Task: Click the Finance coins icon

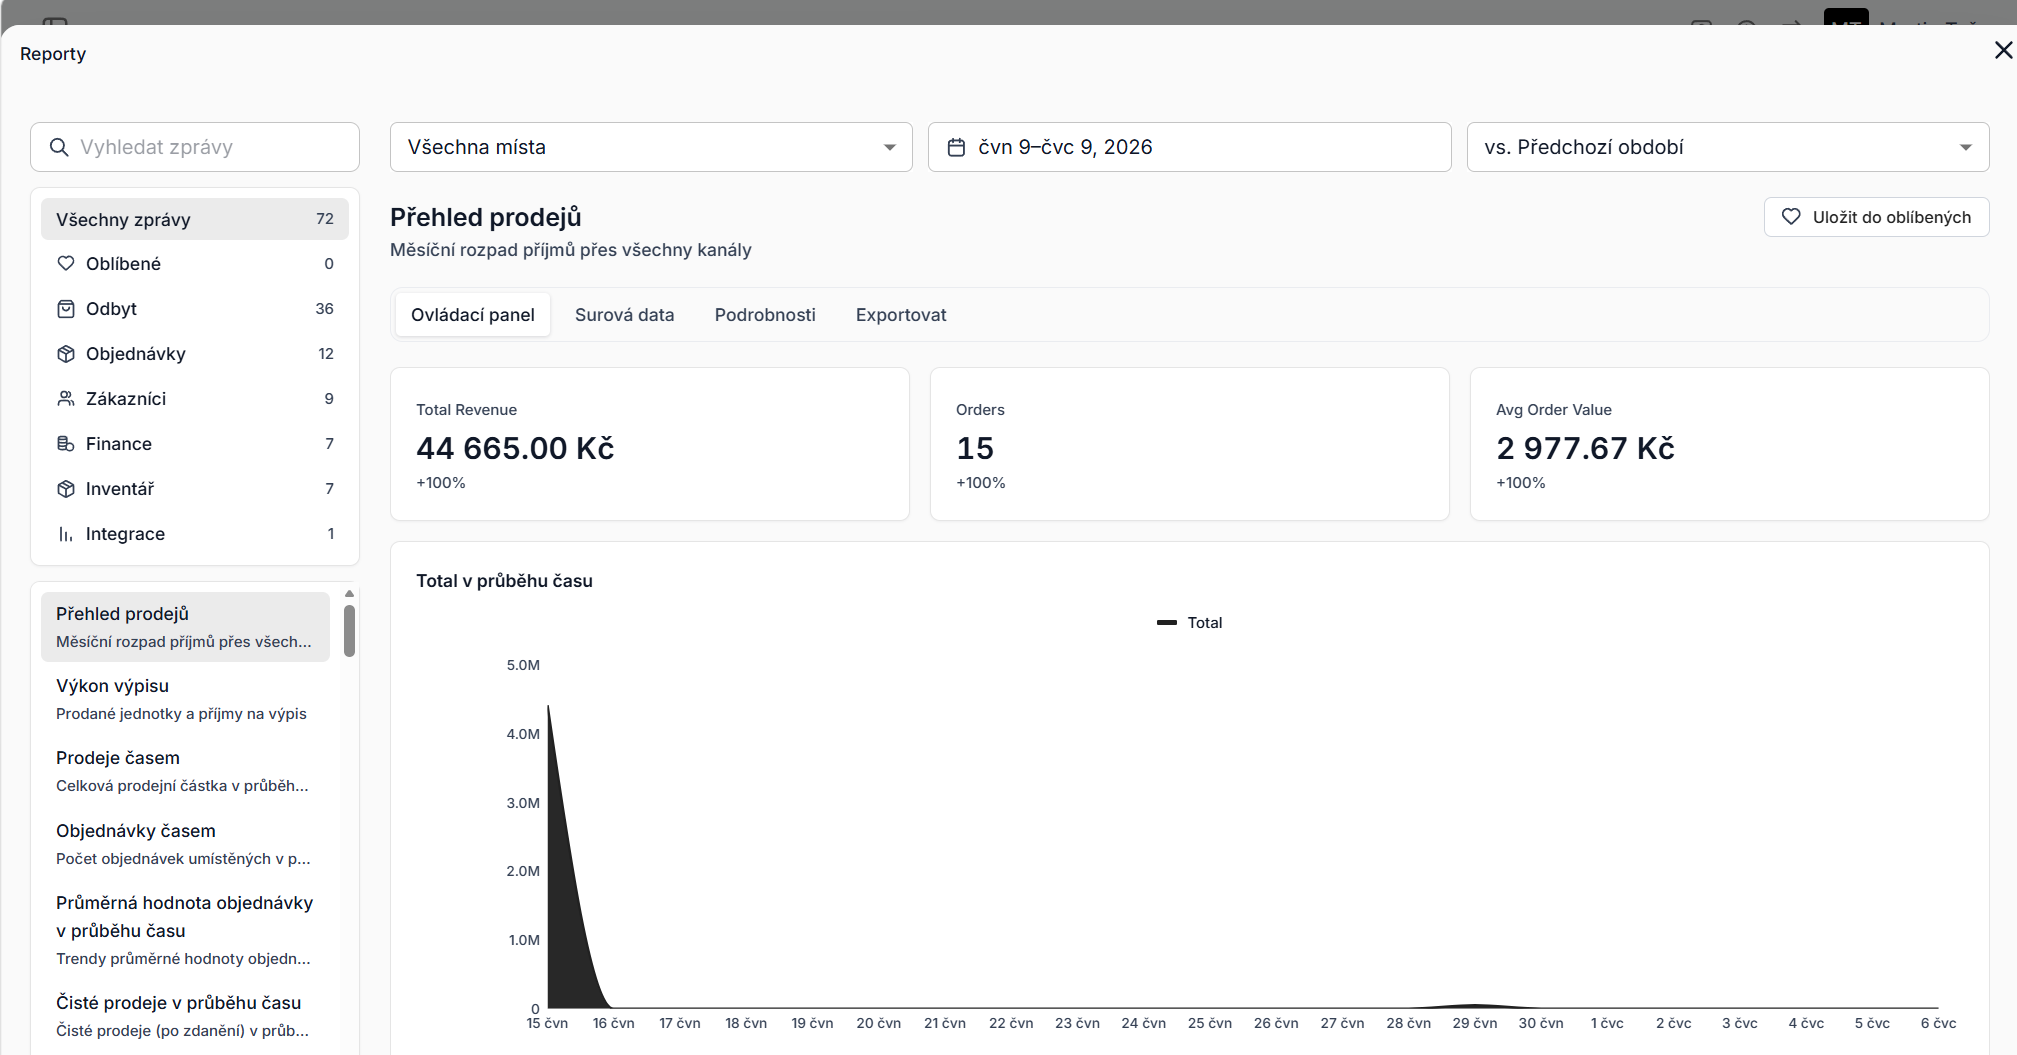Action: (x=66, y=444)
